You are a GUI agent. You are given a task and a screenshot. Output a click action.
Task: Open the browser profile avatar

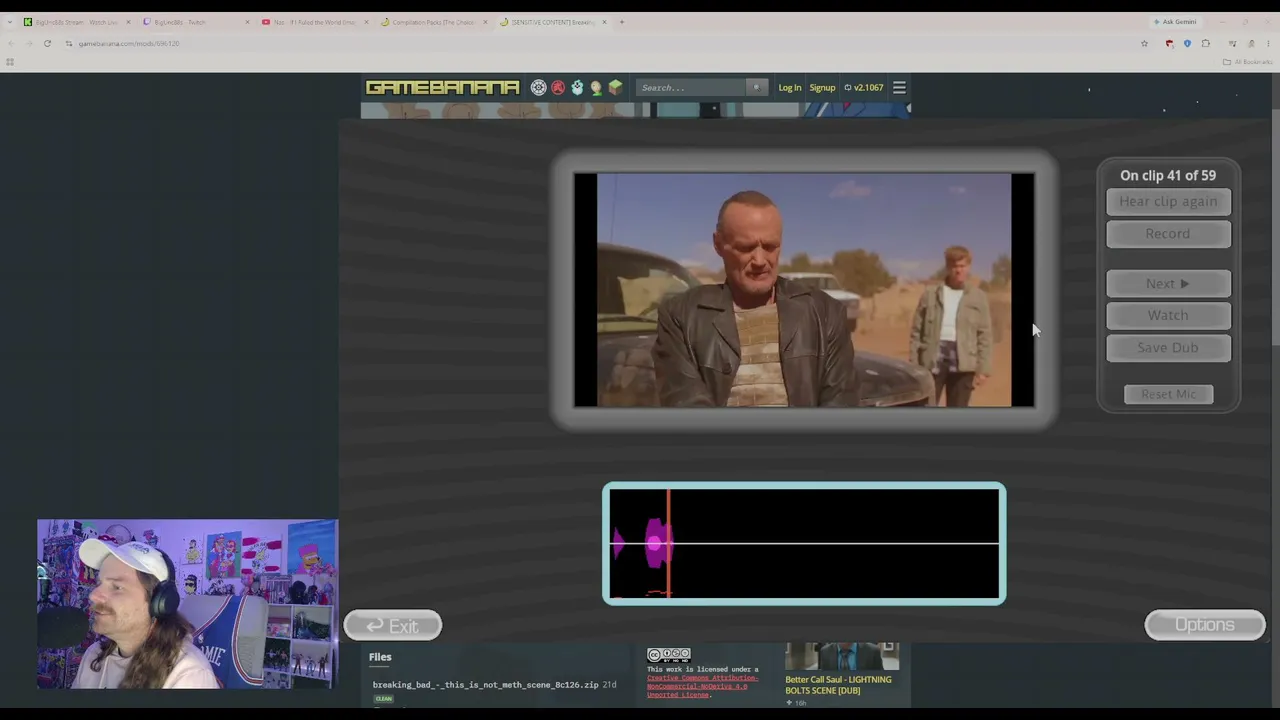coord(1251,44)
